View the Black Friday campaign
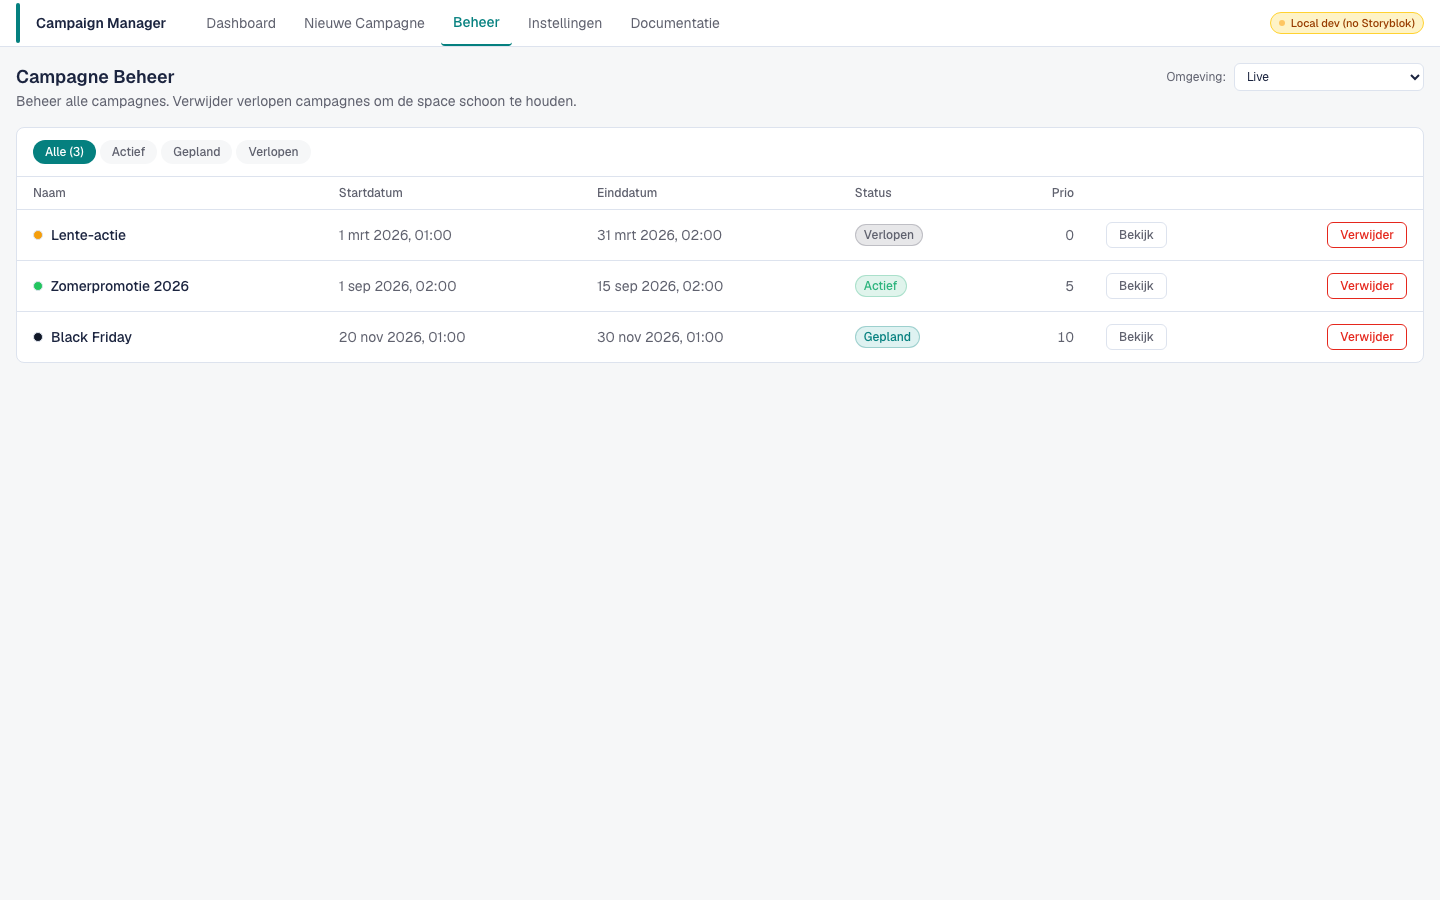The height and width of the screenshot is (900, 1440). 1136,337
